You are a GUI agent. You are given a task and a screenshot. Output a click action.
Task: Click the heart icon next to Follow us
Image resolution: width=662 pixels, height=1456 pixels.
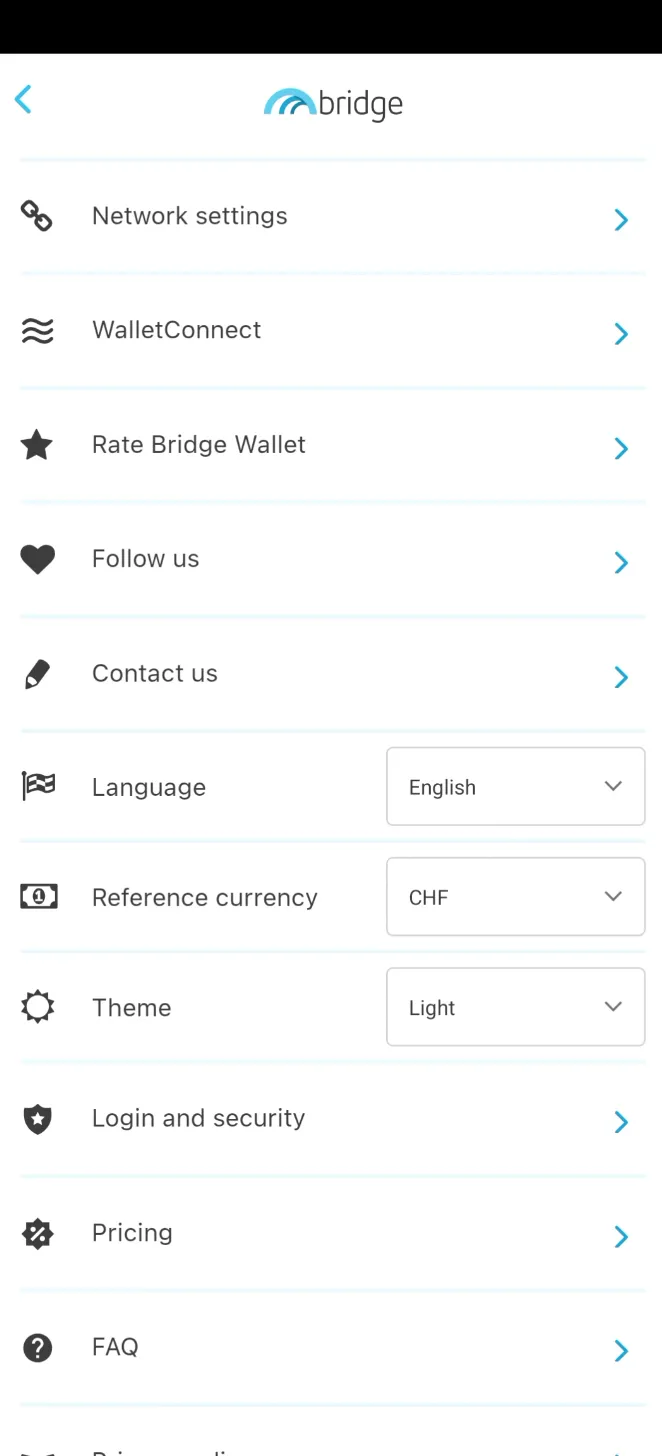point(37,559)
